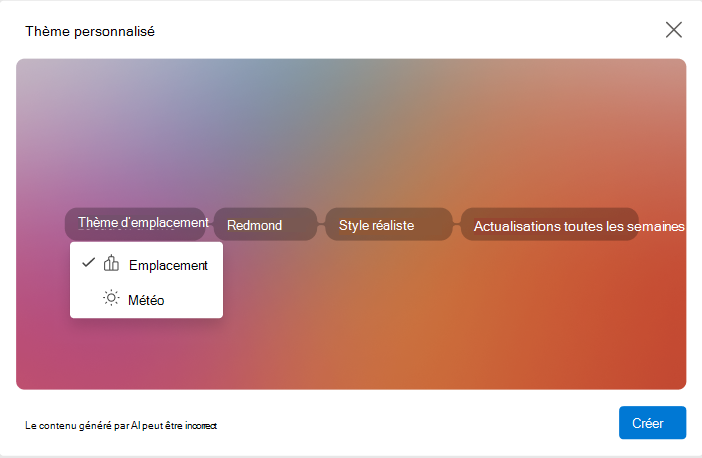
Task: Close the Thème personnalisé dialog
Action: click(x=673, y=30)
